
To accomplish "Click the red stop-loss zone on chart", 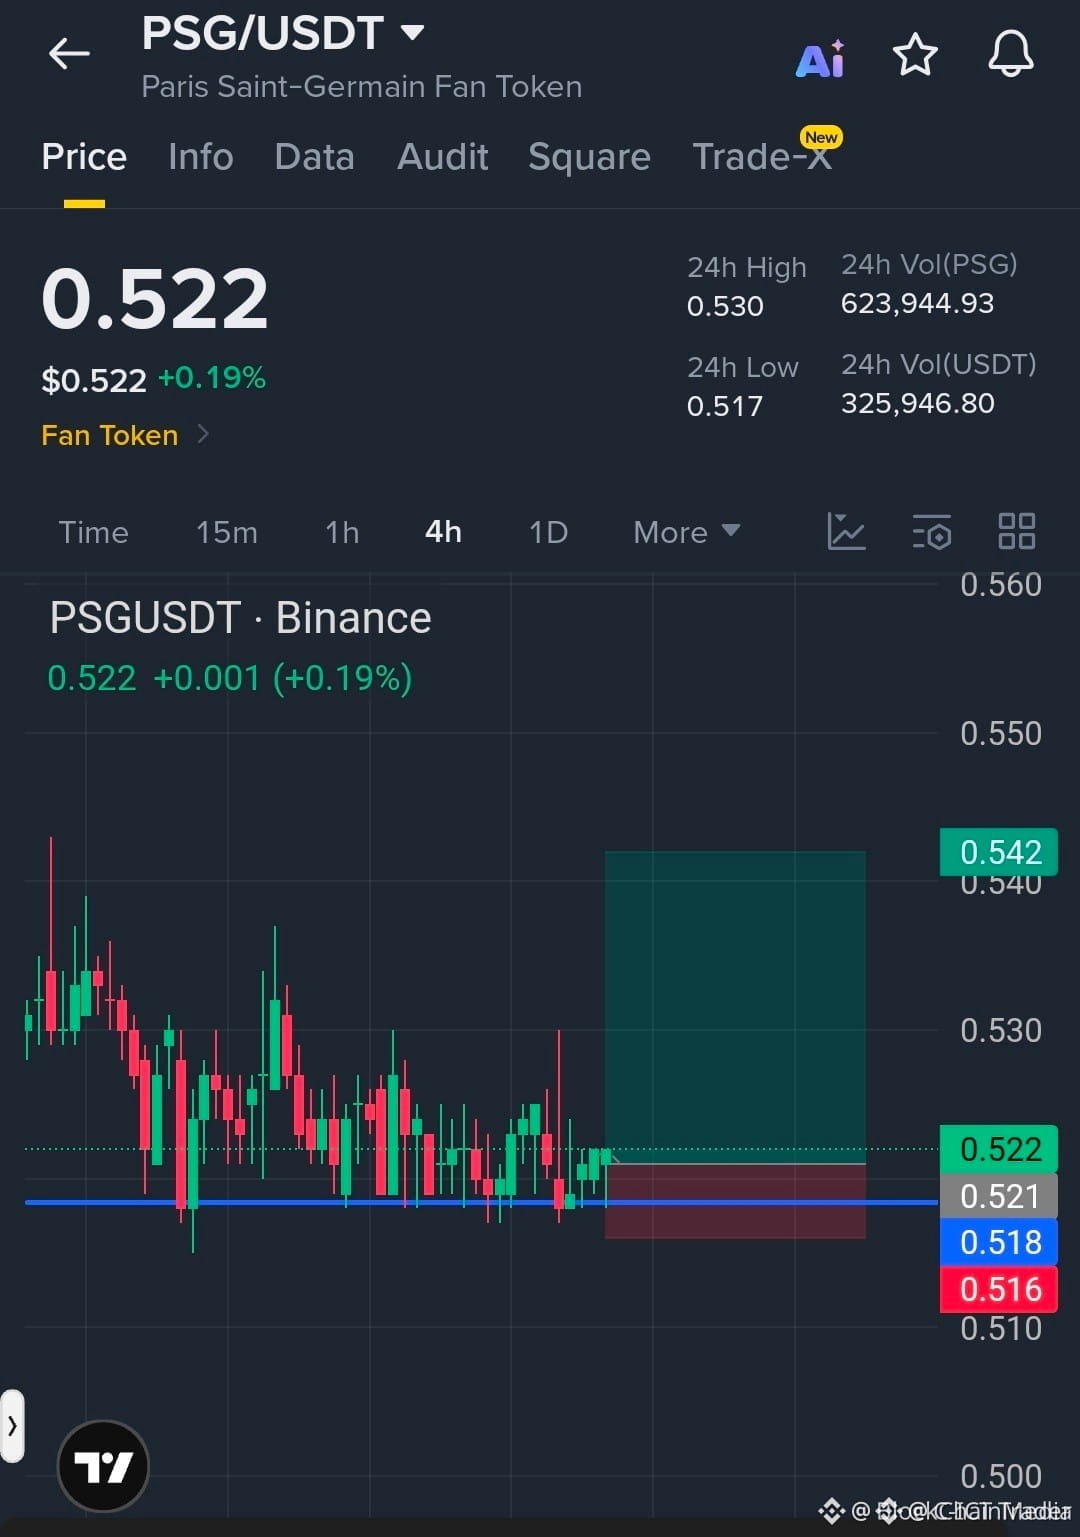I will (x=735, y=1201).
